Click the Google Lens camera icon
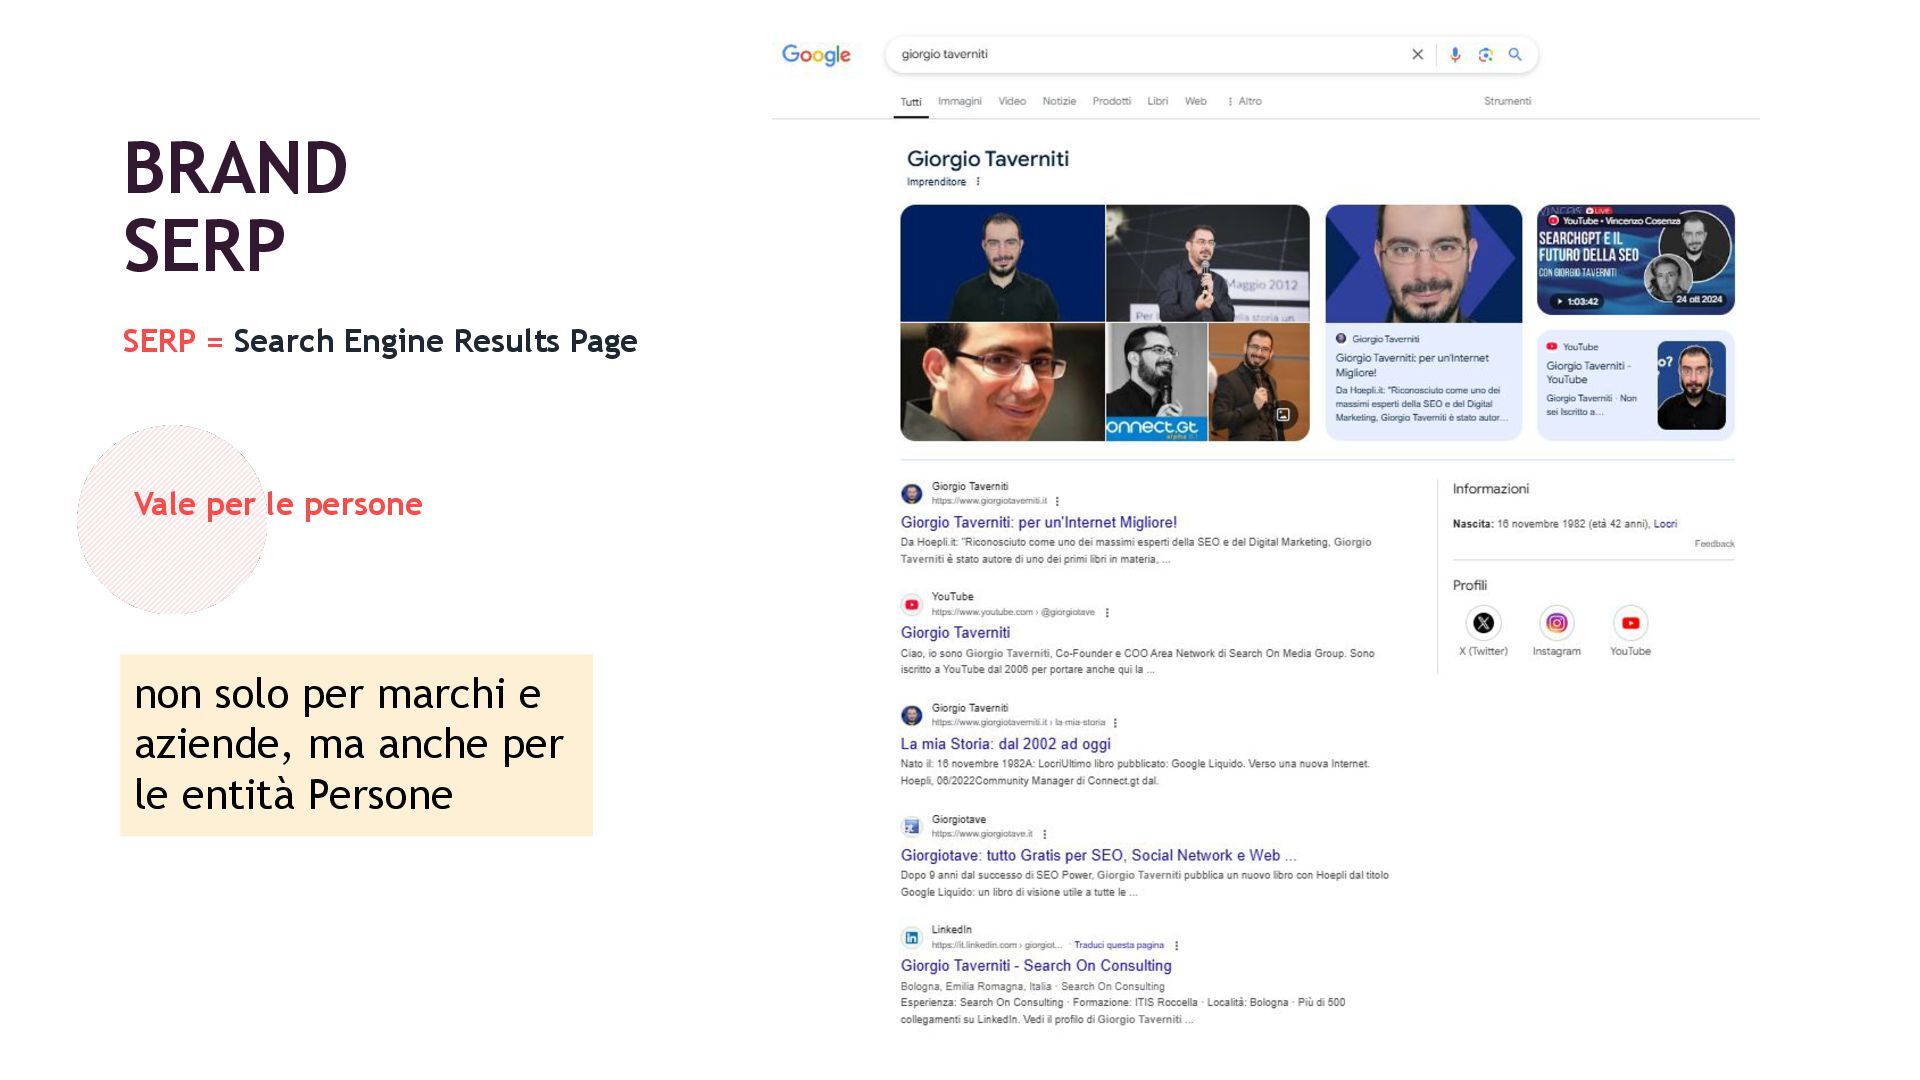Screen dimensions: 1920x1080 point(1485,55)
